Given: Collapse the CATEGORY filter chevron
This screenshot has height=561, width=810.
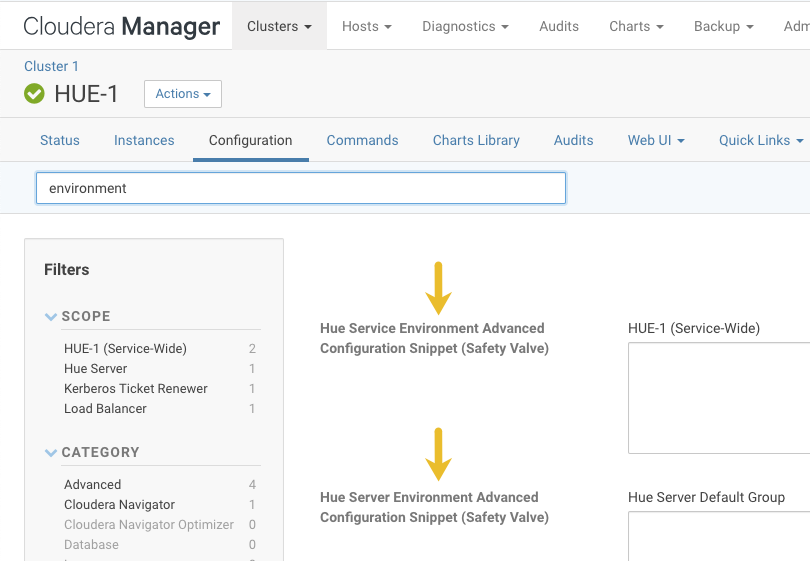Looking at the screenshot, I should 51,453.
